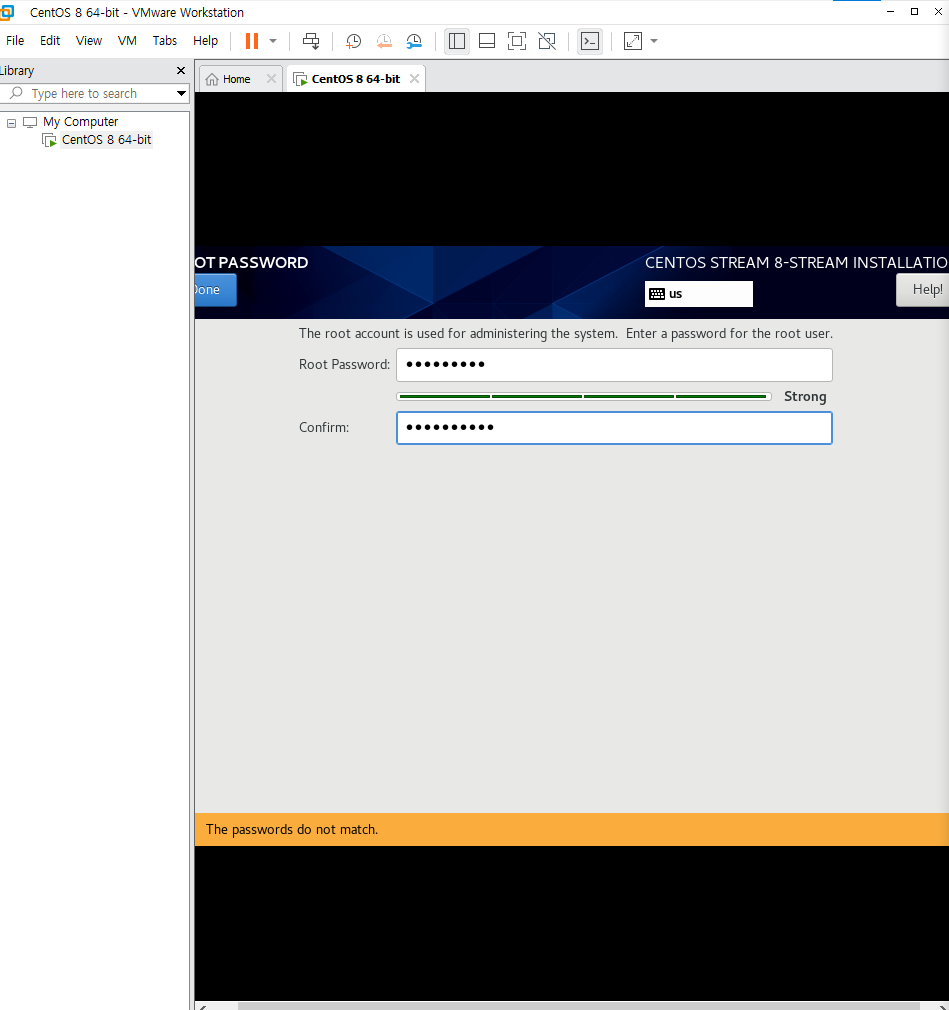This screenshot has height=1010, width=949.
Task: Revert the virtual machine to its snapshot
Action: [x=384, y=41]
